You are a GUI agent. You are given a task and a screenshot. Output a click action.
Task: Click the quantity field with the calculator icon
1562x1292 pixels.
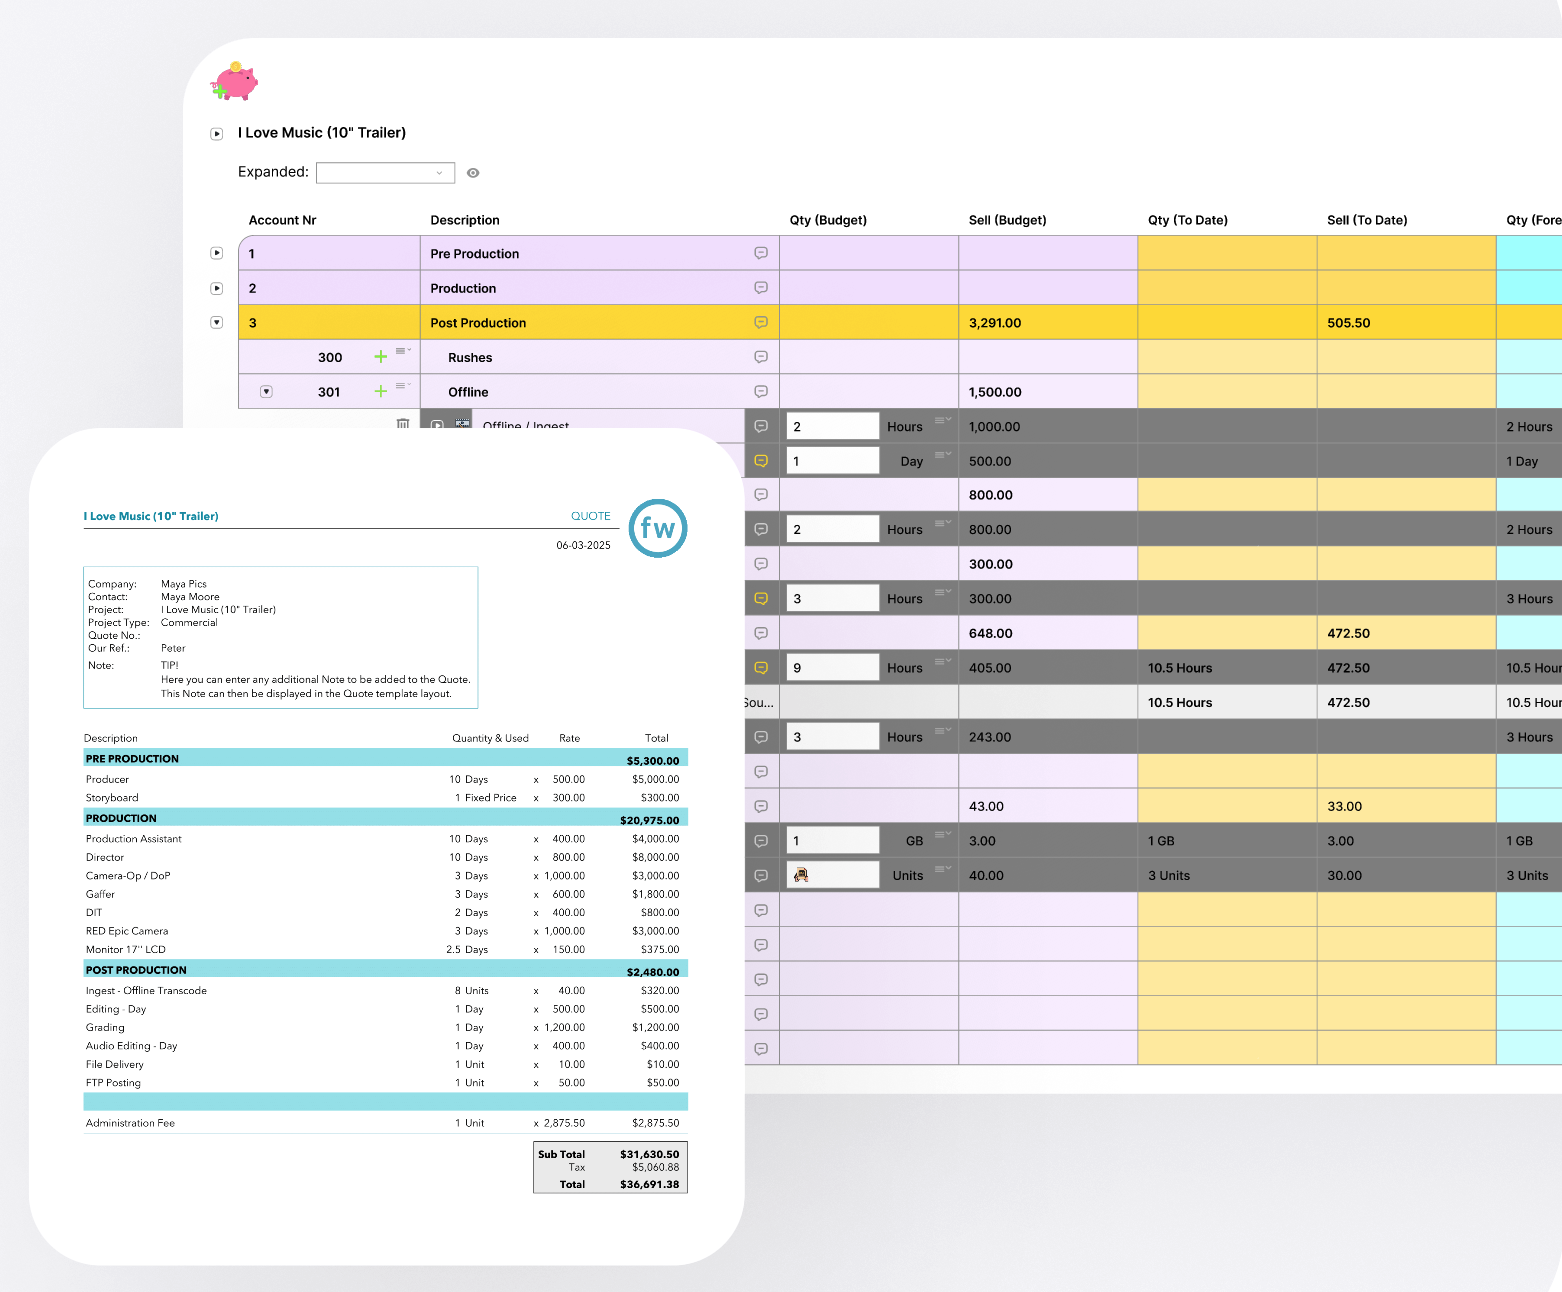click(x=833, y=875)
